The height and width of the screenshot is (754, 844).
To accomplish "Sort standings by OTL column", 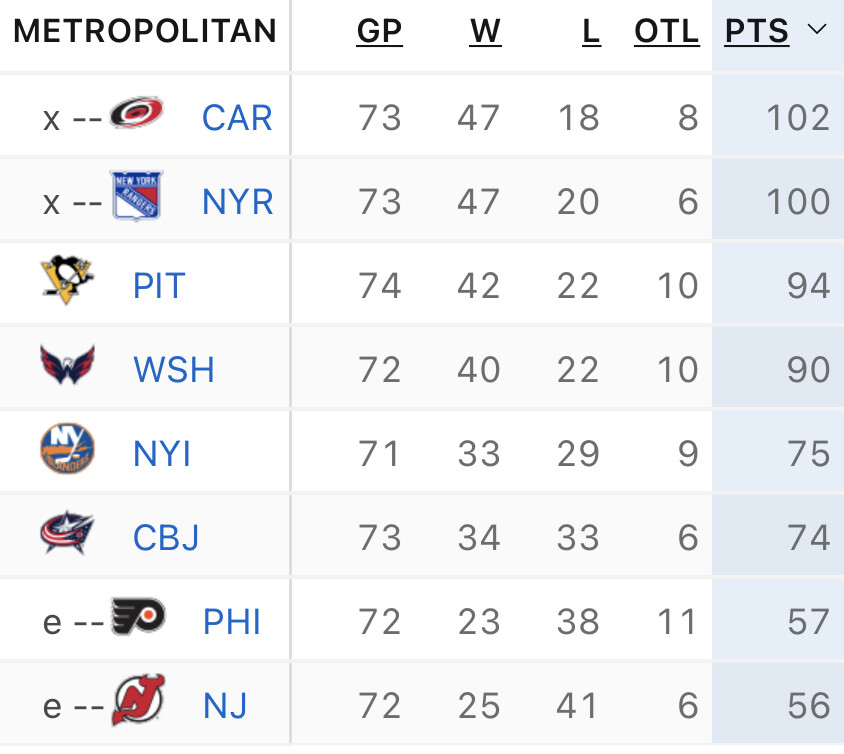I will (667, 32).
